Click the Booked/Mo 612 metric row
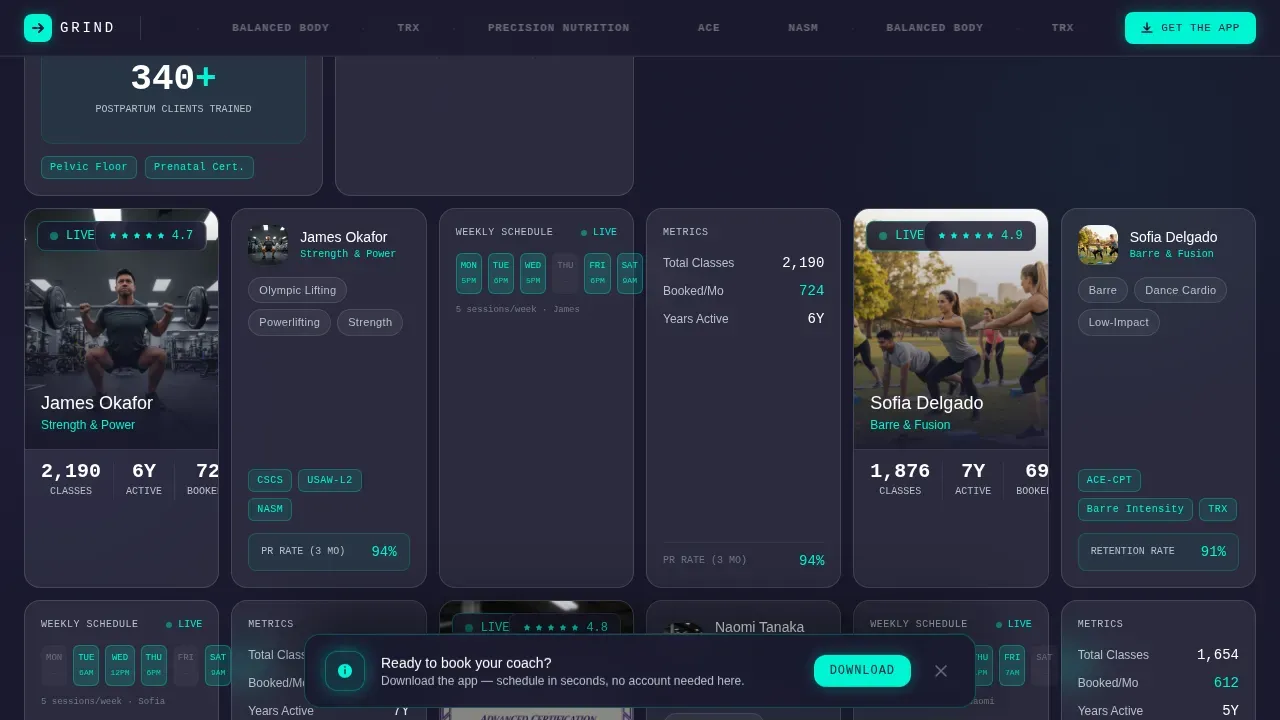The width and height of the screenshot is (1280, 720). tap(1158, 683)
